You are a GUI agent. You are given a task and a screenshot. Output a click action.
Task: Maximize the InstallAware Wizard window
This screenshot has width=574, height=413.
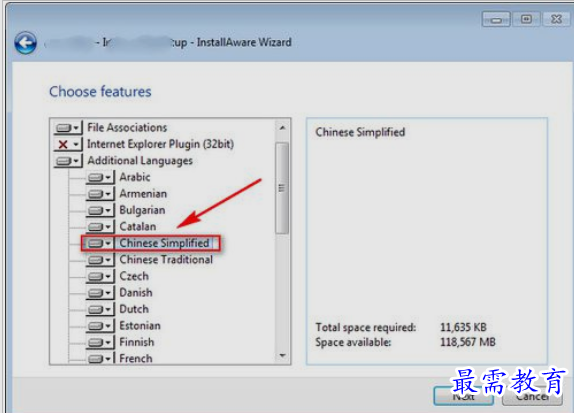[x=526, y=19]
